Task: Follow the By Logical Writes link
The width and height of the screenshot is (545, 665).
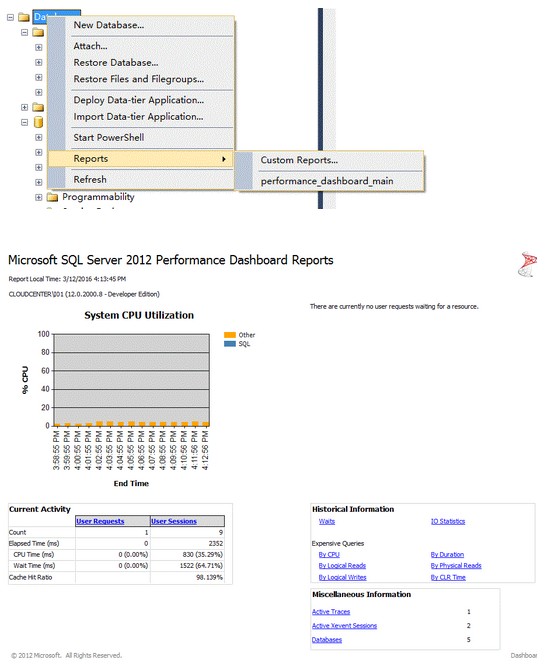Action: coord(342,577)
